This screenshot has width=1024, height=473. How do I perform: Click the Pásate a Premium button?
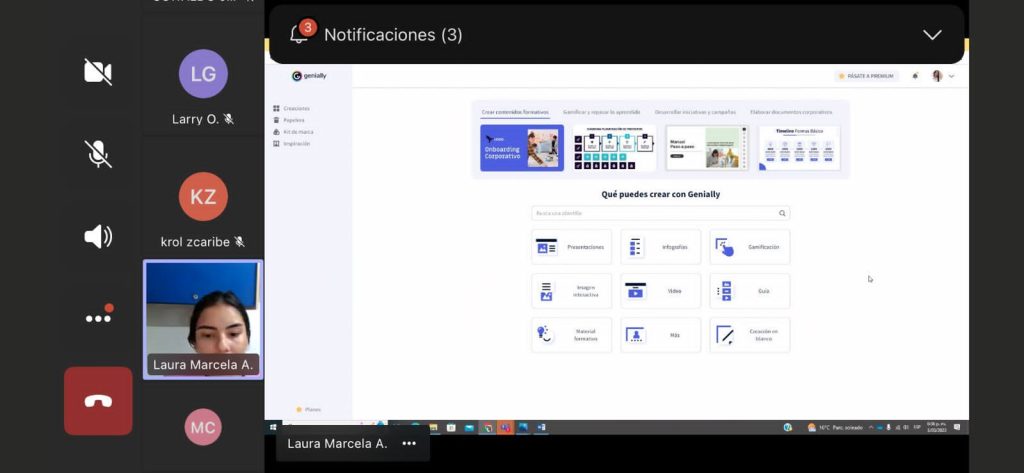[x=867, y=76]
